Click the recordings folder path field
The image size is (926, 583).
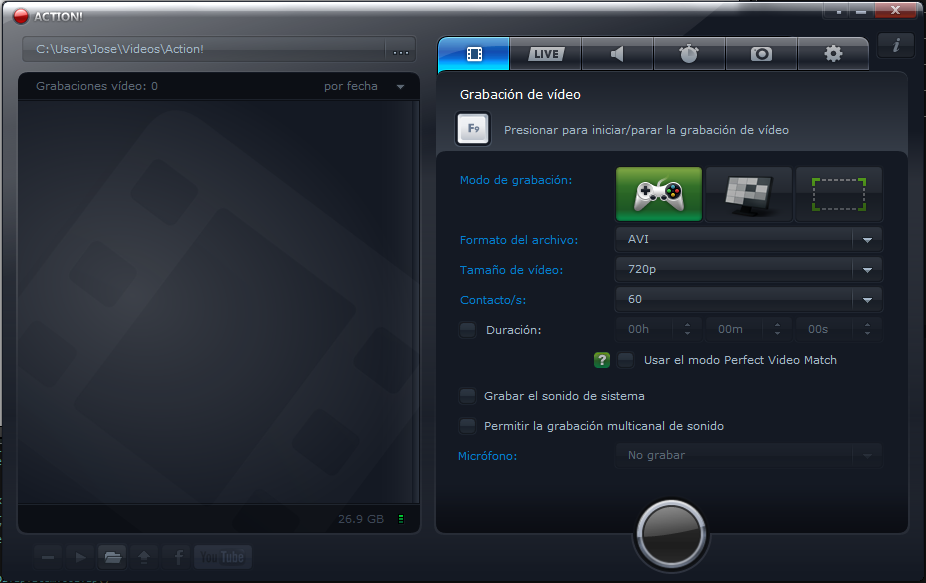coord(204,49)
